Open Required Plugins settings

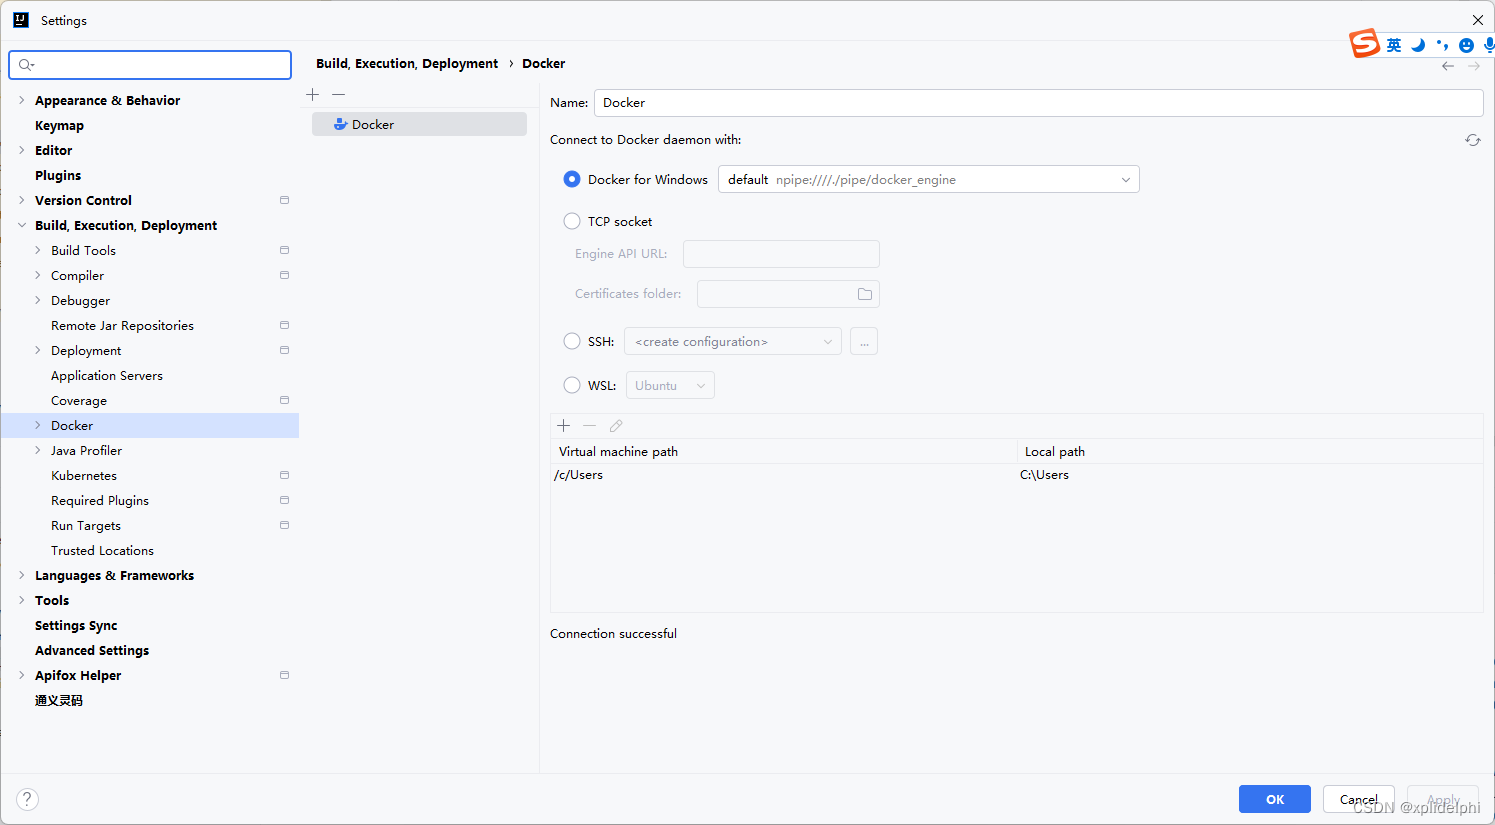(x=100, y=500)
